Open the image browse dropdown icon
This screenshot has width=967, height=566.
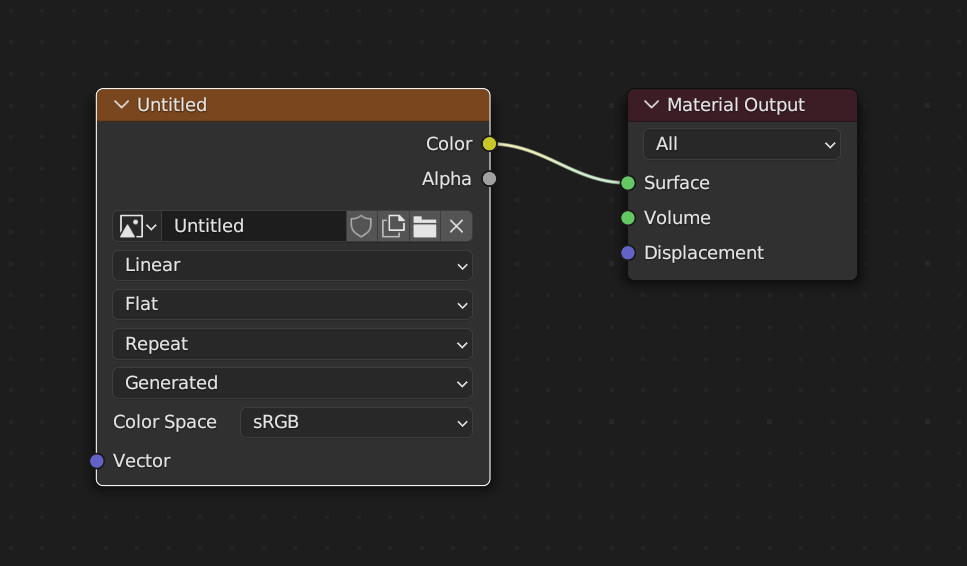(x=137, y=226)
